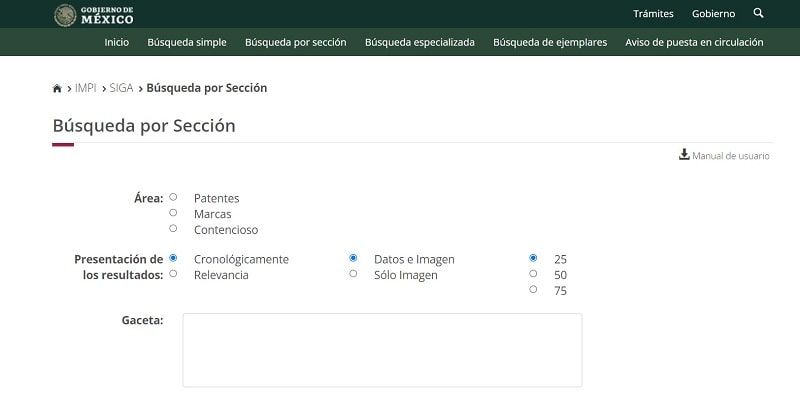This screenshot has width=800, height=402.
Task: Click the Manual de usuario download icon
Action: 684,155
